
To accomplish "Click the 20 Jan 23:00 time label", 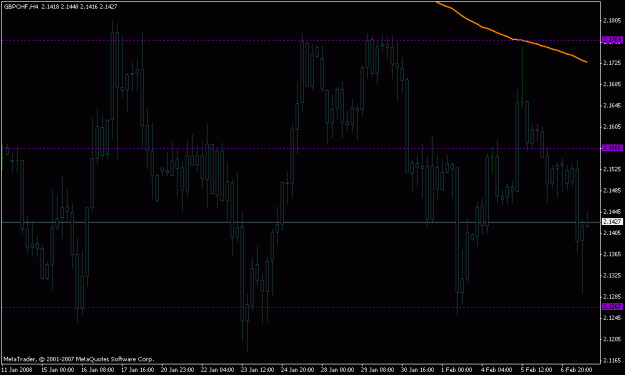I will [177, 370].
